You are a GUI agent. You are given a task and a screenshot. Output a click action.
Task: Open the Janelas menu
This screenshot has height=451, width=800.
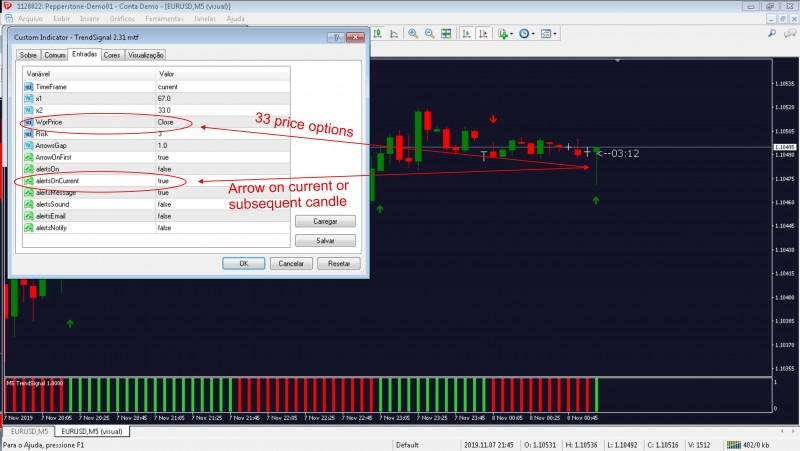pyautogui.click(x=205, y=18)
